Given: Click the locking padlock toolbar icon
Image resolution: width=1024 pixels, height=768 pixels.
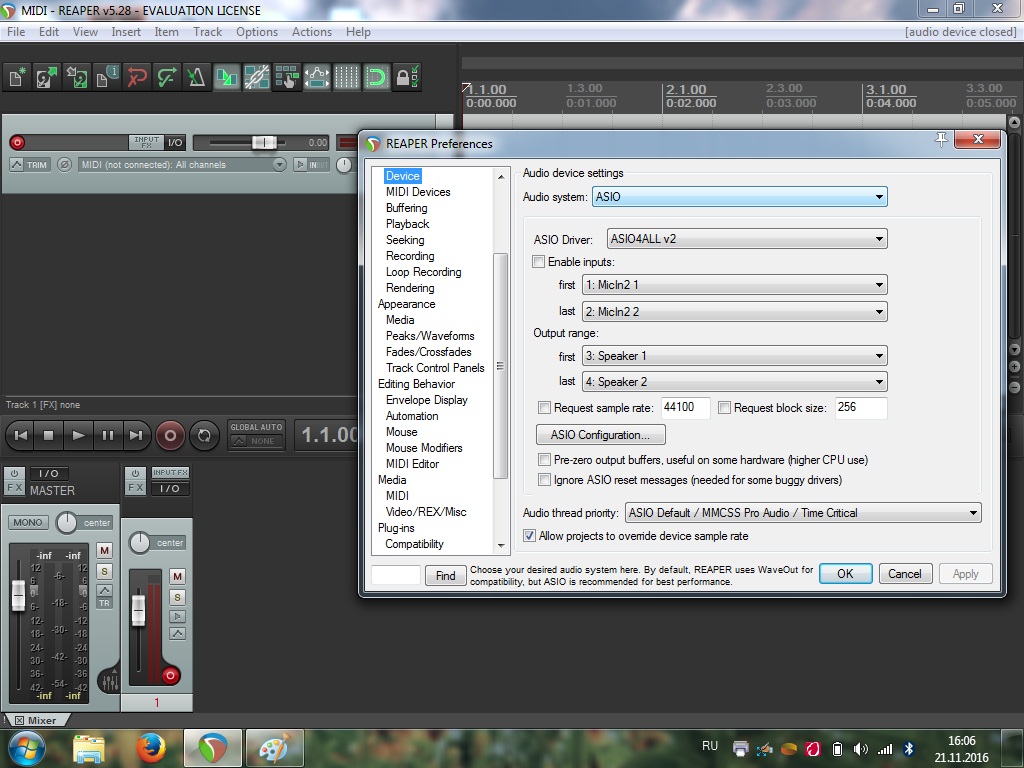Looking at the screenshot, I should click(x=406, y=76).
